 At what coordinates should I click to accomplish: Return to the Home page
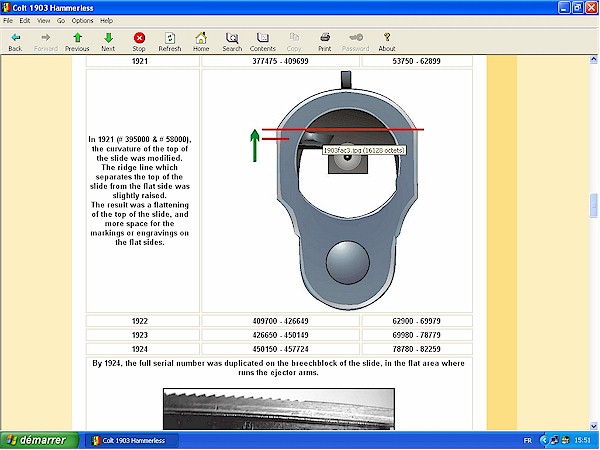click(201, 42)
